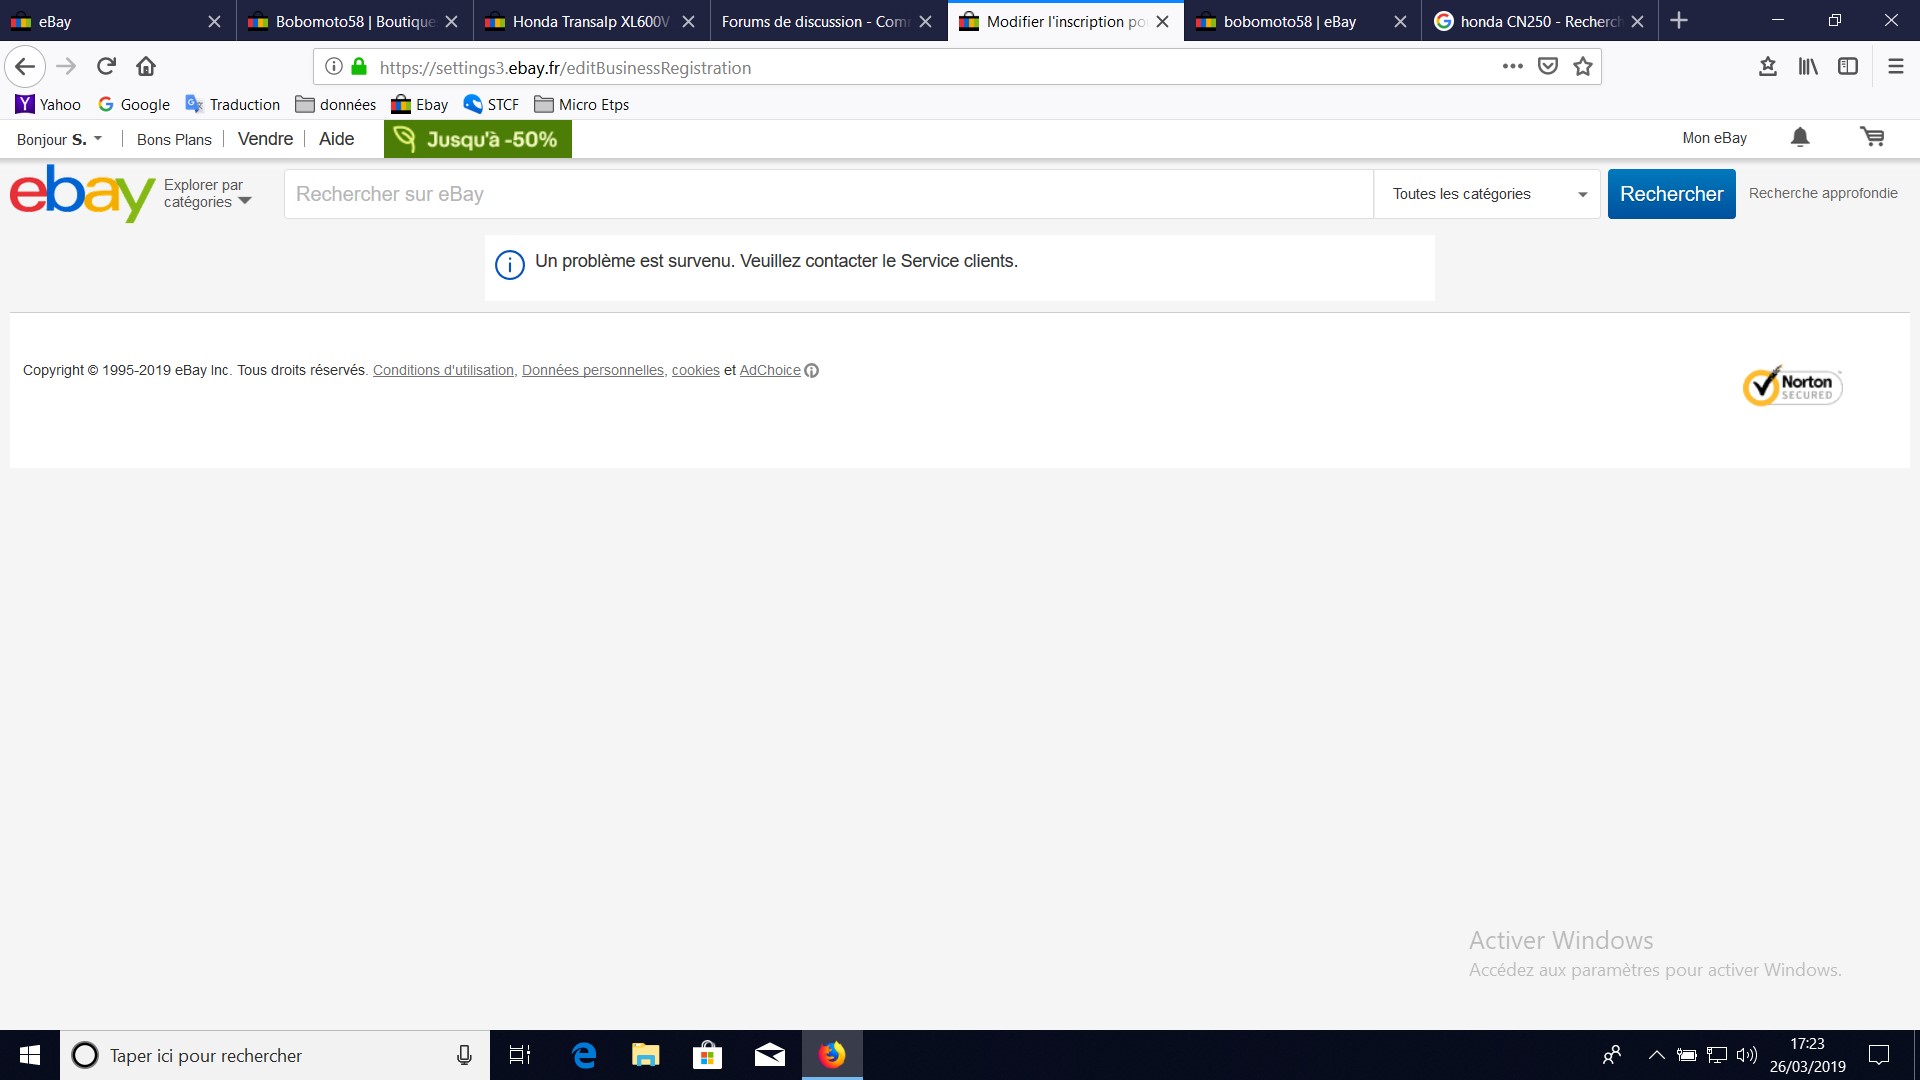
Task: Switch to the Forums de discussion tab
Action: 815,21
